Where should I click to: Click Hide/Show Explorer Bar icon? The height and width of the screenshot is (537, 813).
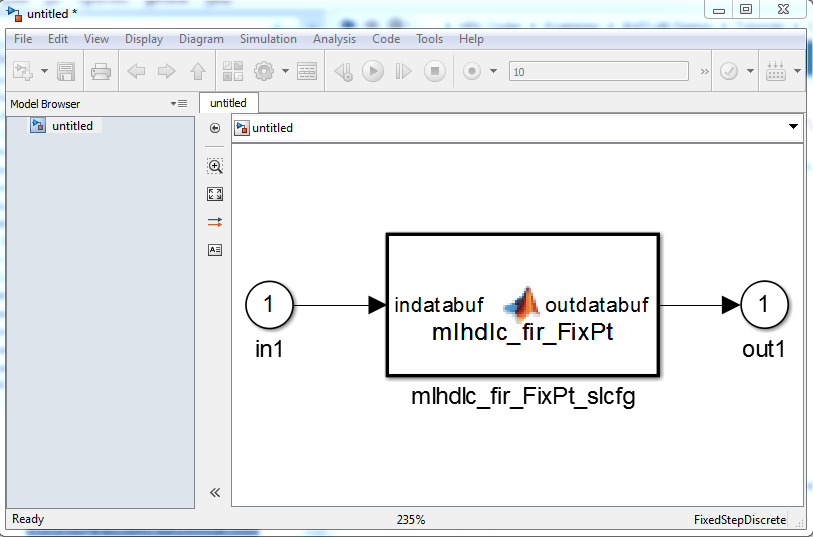click(x=215, y=128)
